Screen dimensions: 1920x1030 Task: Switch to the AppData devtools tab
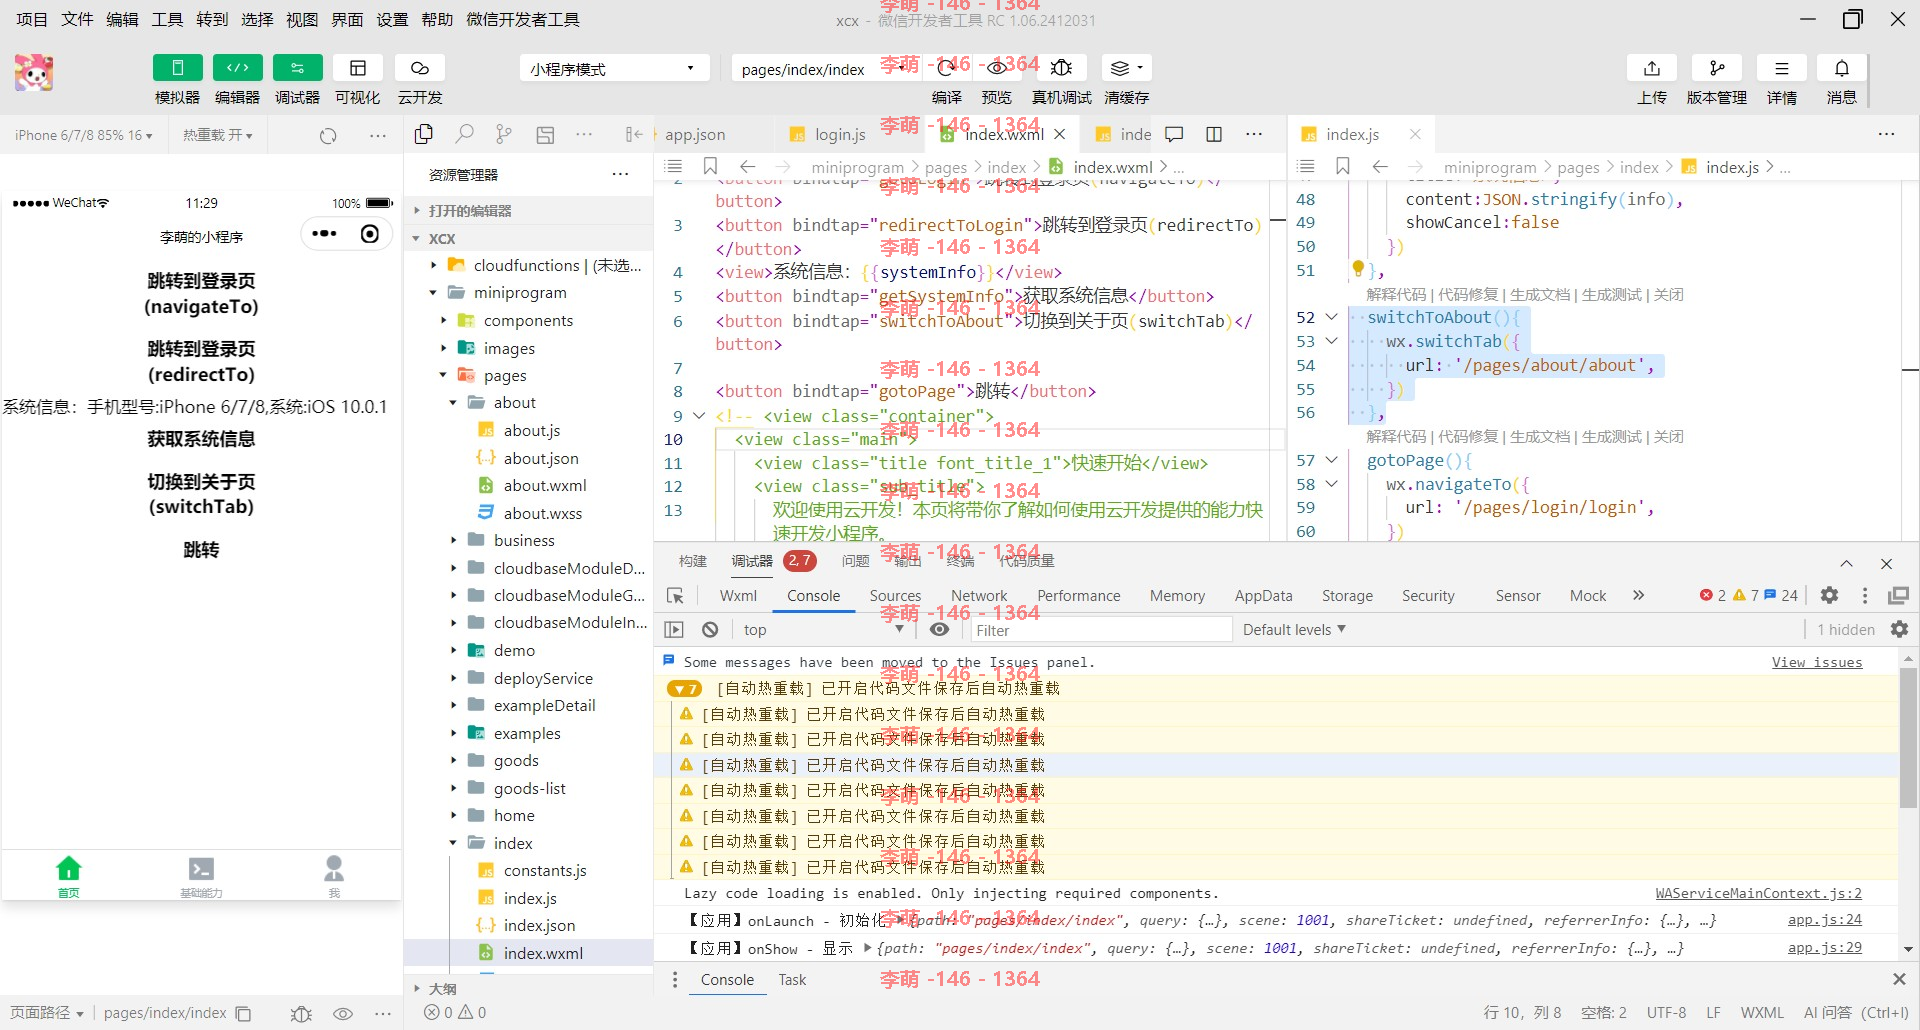pos(1263,596)
